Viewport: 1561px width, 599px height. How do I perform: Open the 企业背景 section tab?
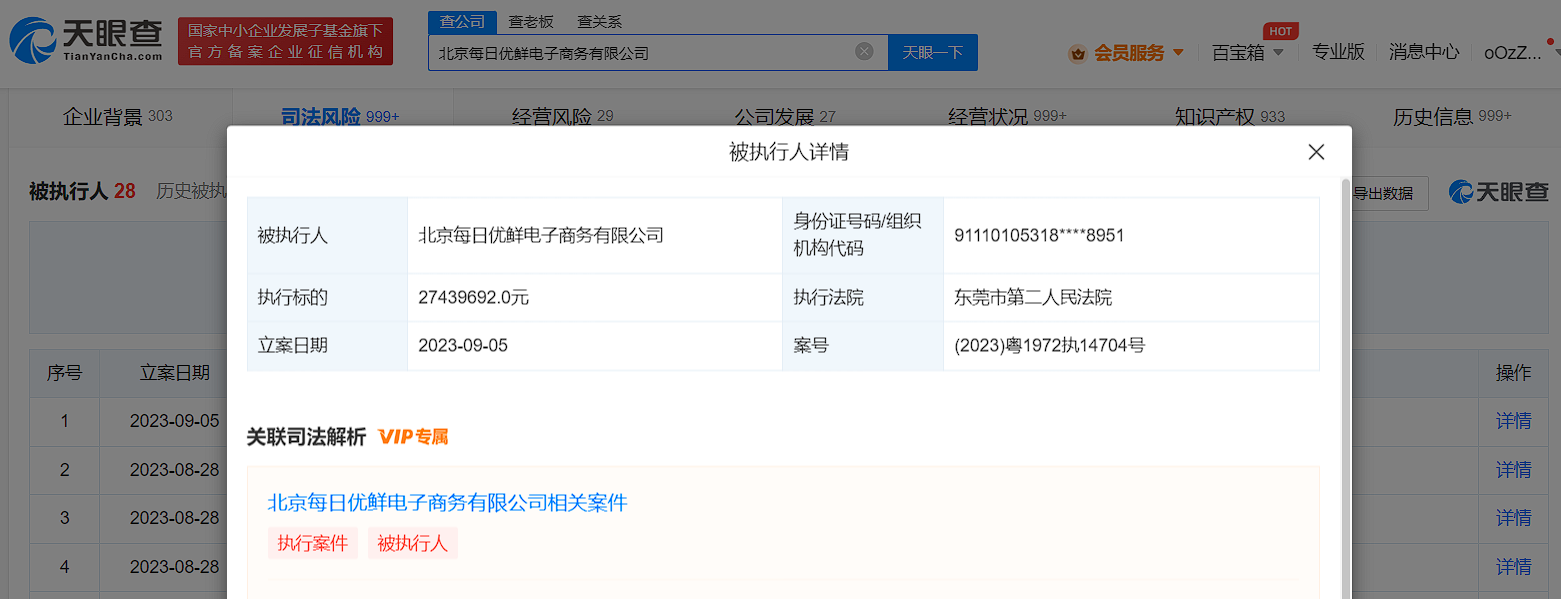tap(117, 116)
